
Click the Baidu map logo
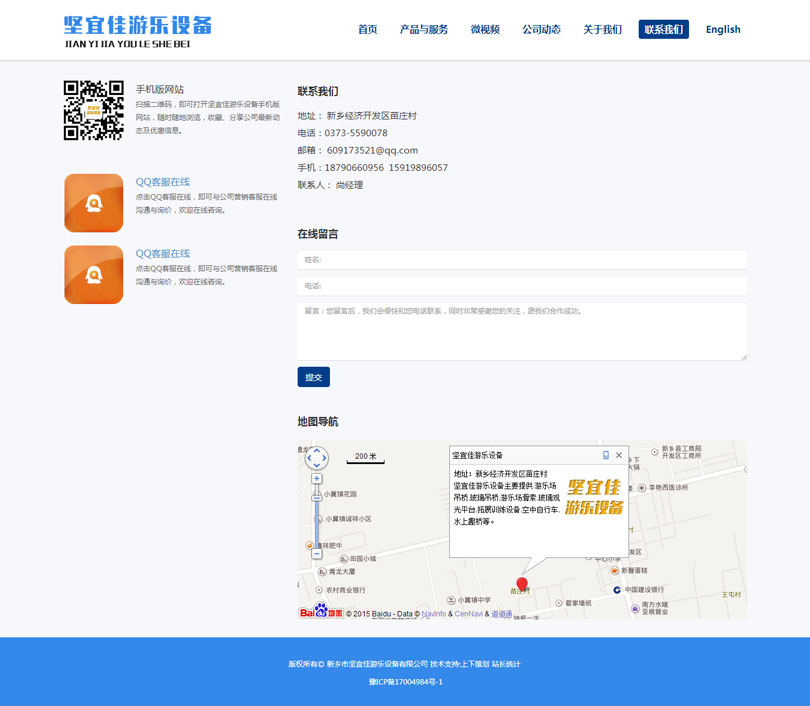(320, 612)
